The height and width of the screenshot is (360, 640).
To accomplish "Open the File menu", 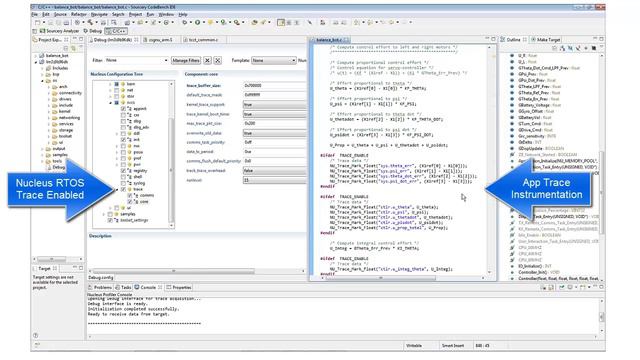I will (x=35, y=14).
